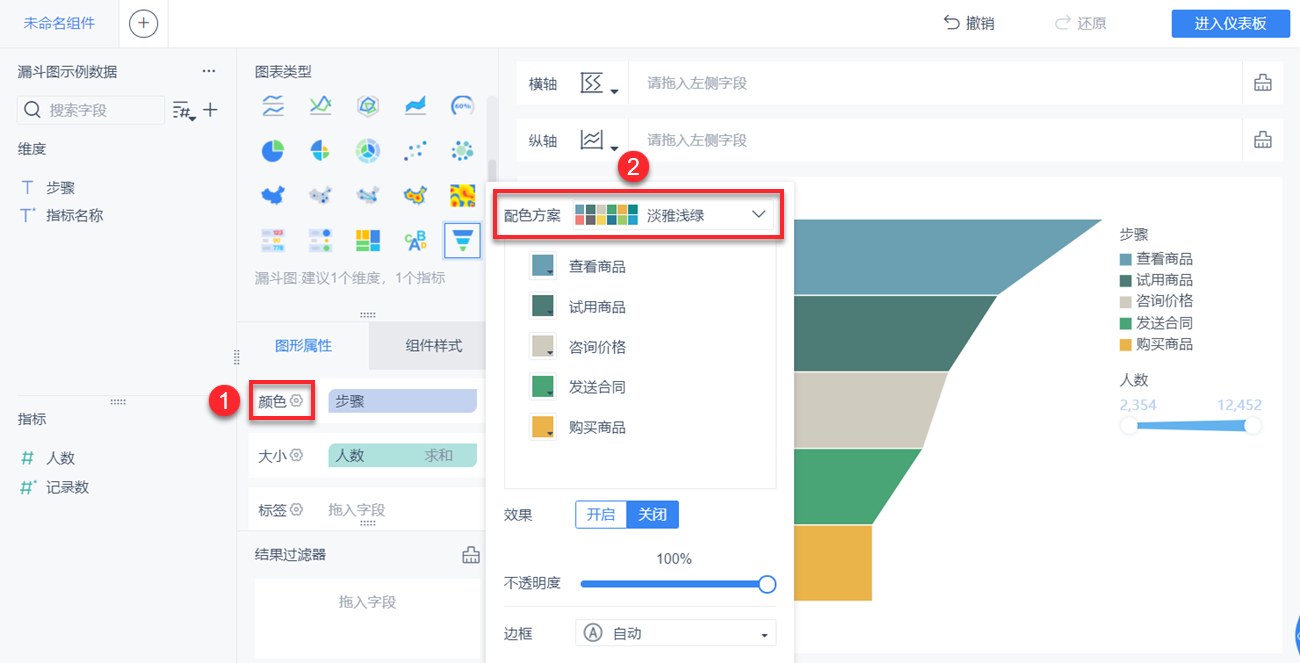Select the 未命名组件 tab
The image size is (1300, 663).
(x=59, y=23)
